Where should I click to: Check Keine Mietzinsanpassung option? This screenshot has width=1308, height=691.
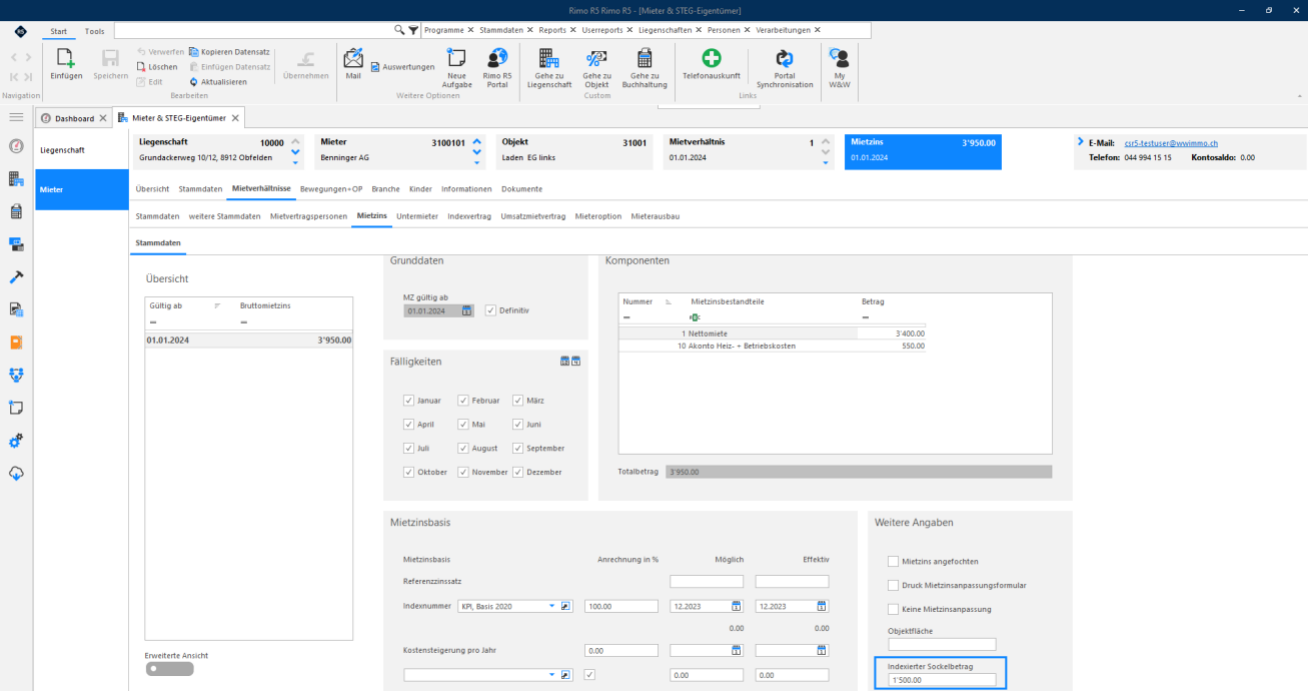(893, 609)
